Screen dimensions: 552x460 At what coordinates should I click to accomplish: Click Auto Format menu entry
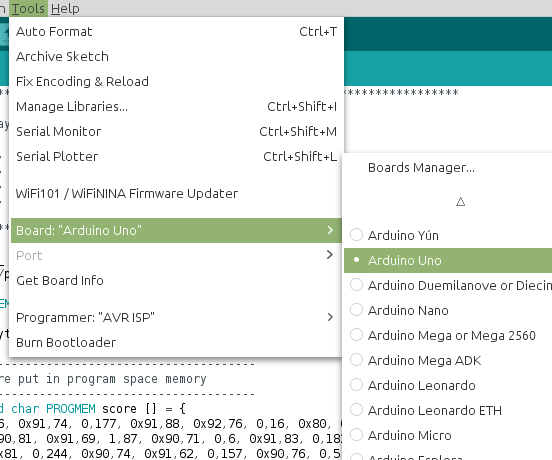pos(176,32)
